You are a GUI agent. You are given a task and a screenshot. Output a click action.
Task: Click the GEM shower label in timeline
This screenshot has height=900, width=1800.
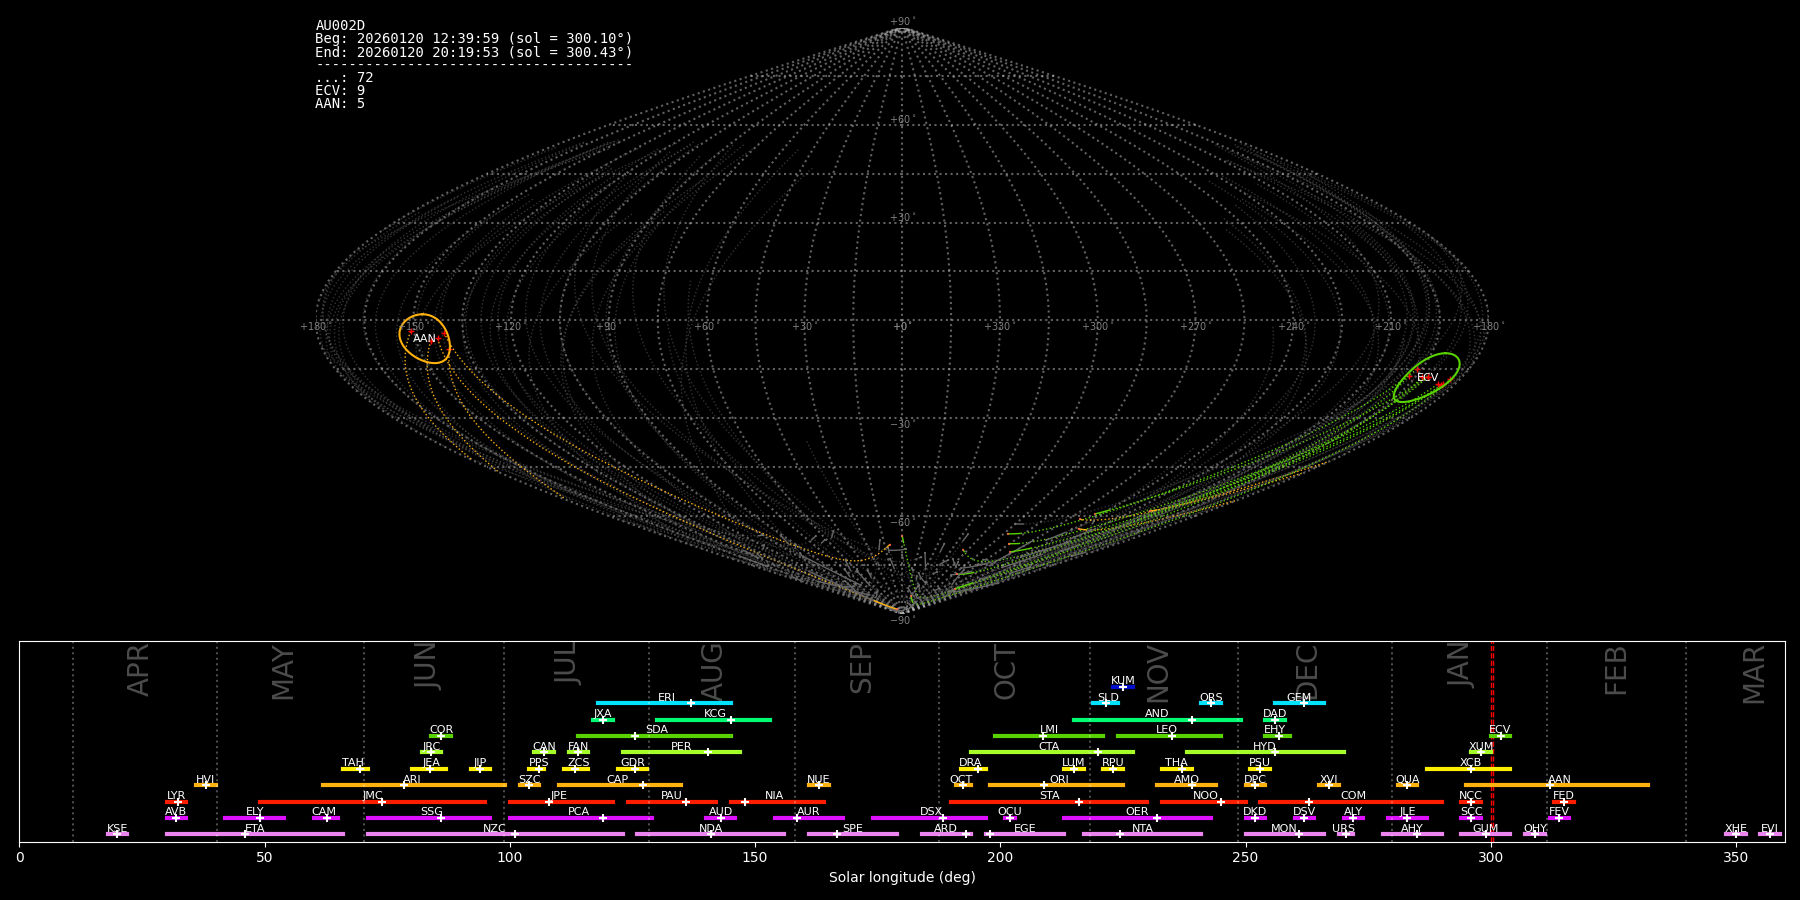(x=1299, y=698)
